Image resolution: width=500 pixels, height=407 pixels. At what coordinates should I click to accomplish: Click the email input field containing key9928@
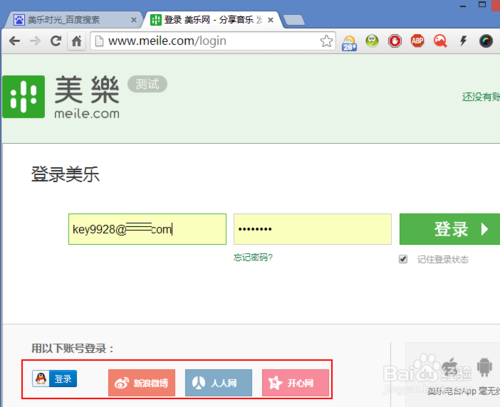click(x=147, y=229)
